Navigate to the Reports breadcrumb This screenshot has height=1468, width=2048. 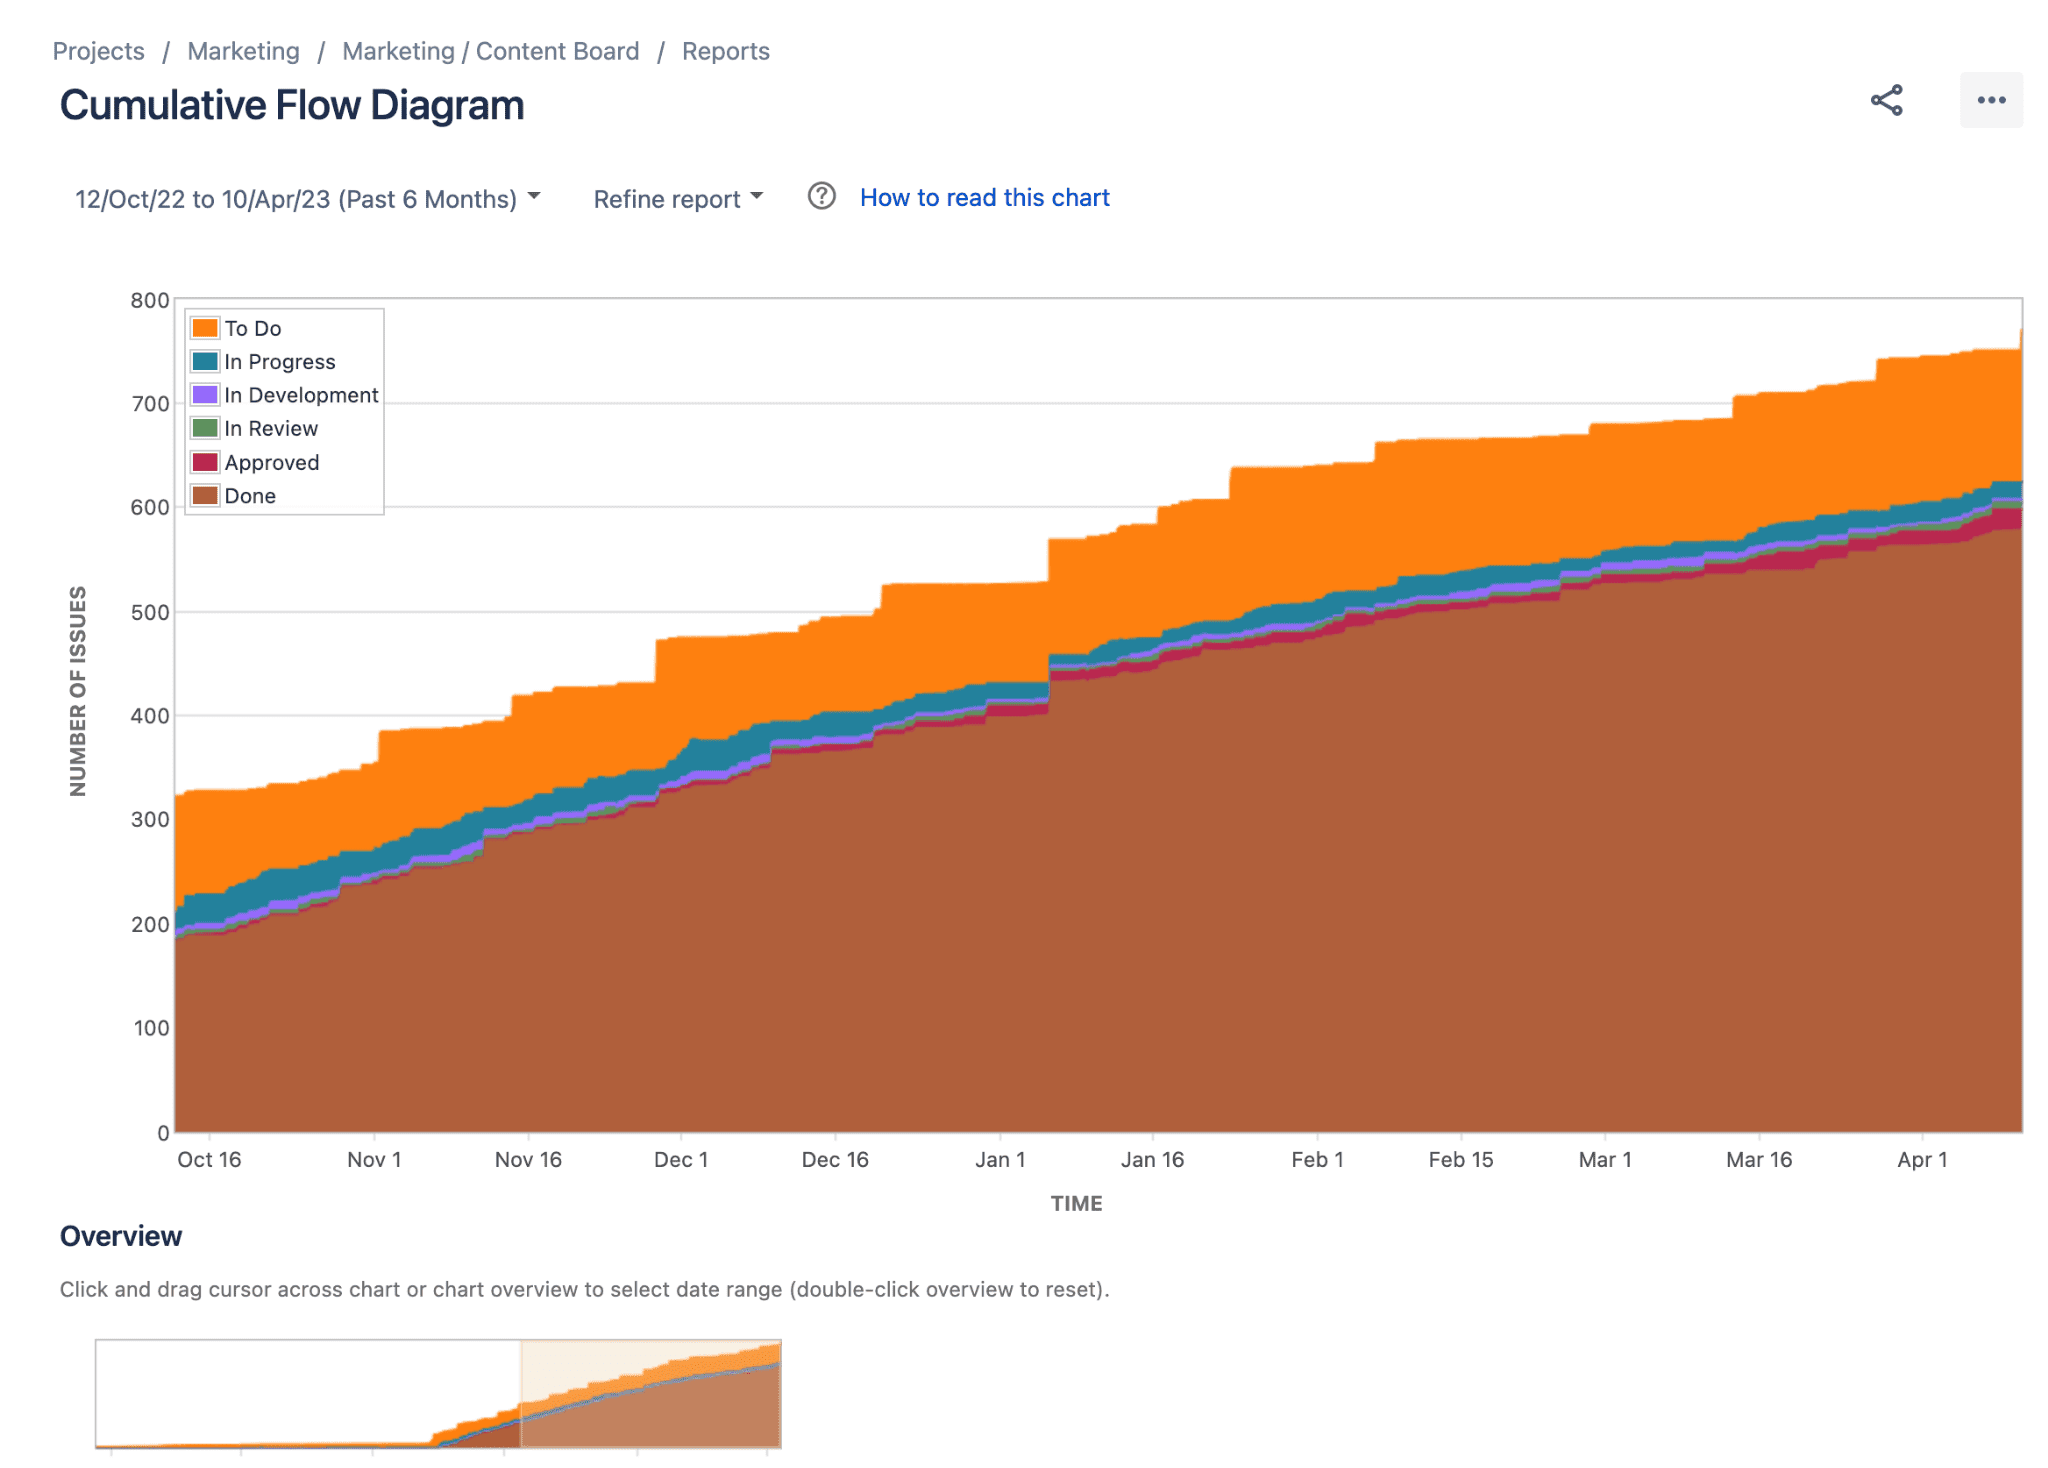[724, 51]
